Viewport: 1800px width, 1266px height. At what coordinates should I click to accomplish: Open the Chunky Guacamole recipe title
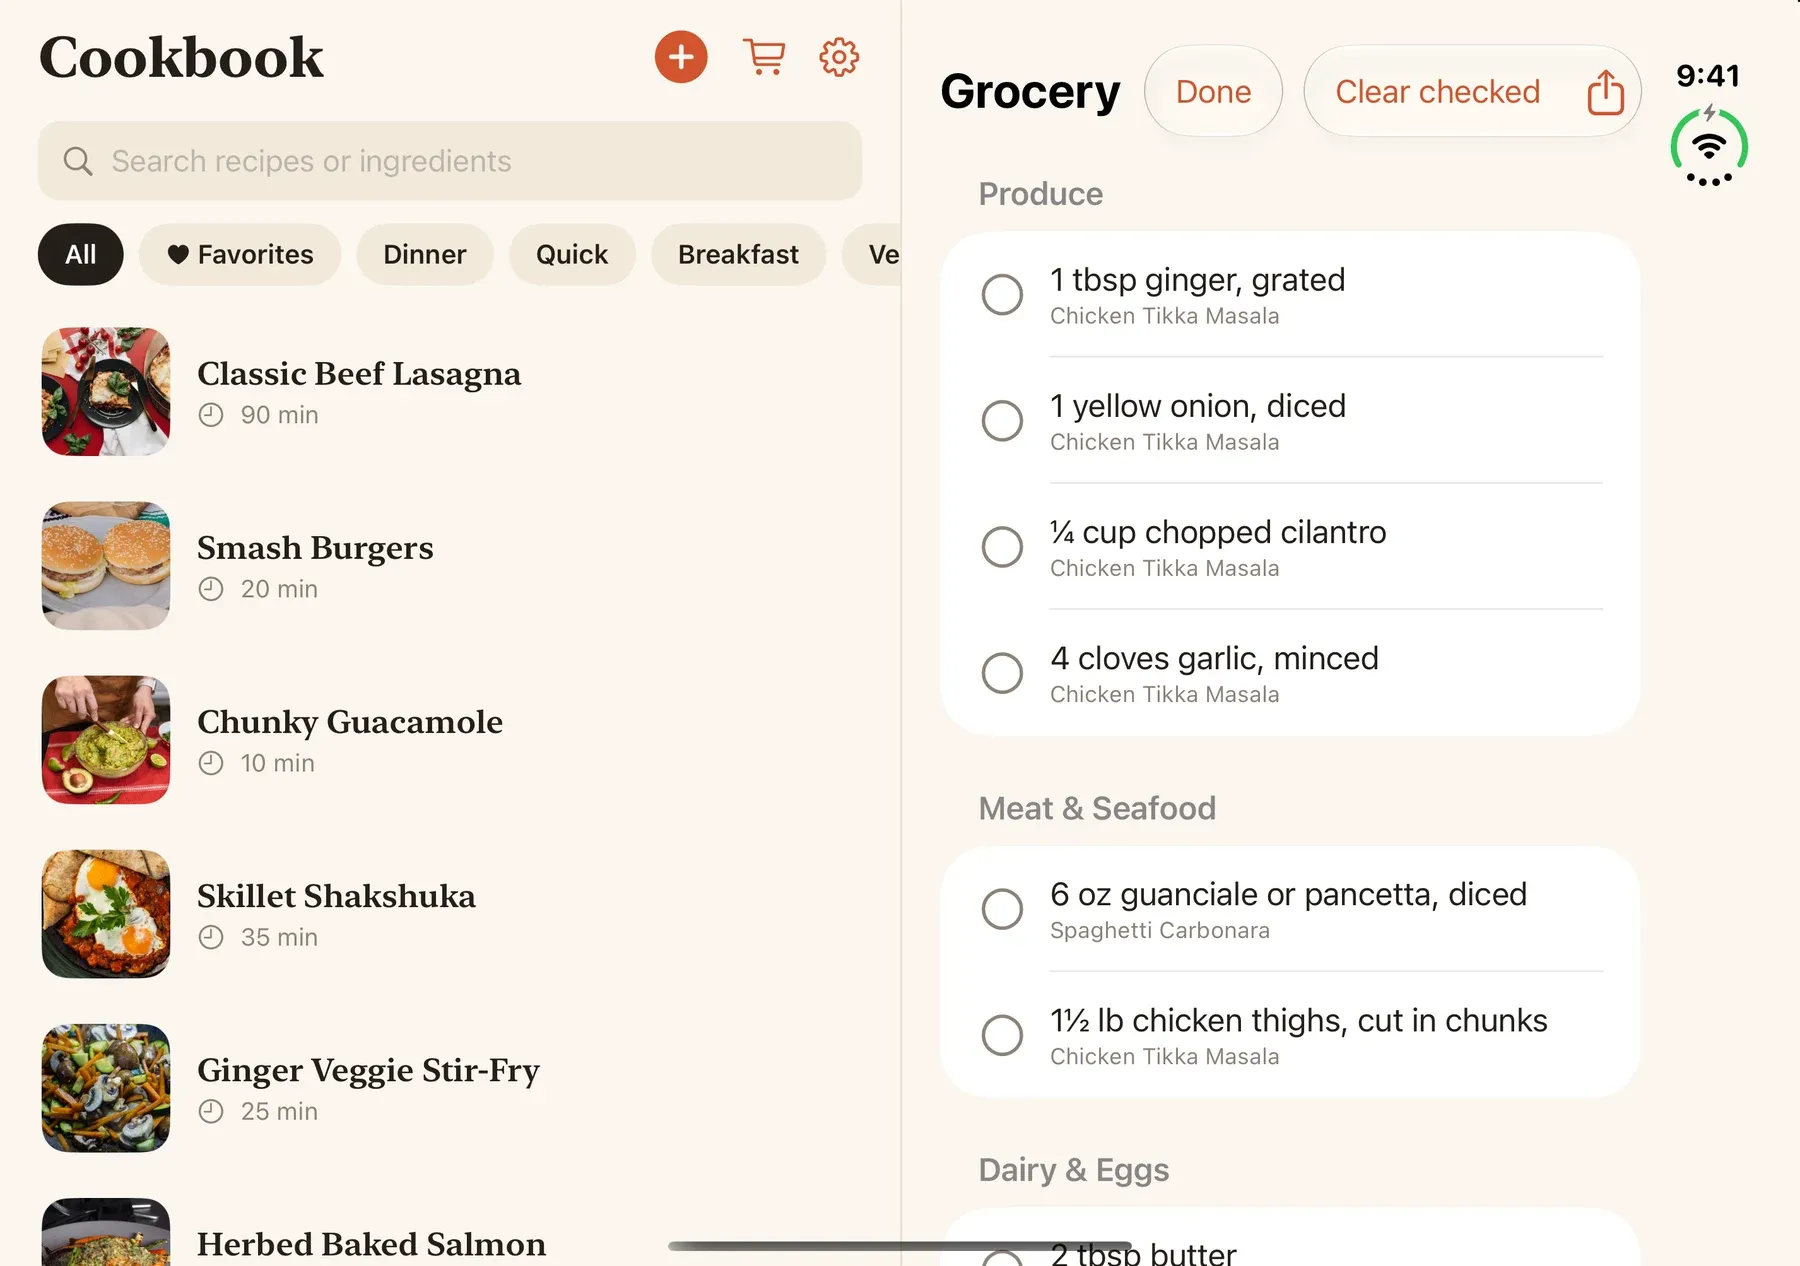click(x=350, y=722)
